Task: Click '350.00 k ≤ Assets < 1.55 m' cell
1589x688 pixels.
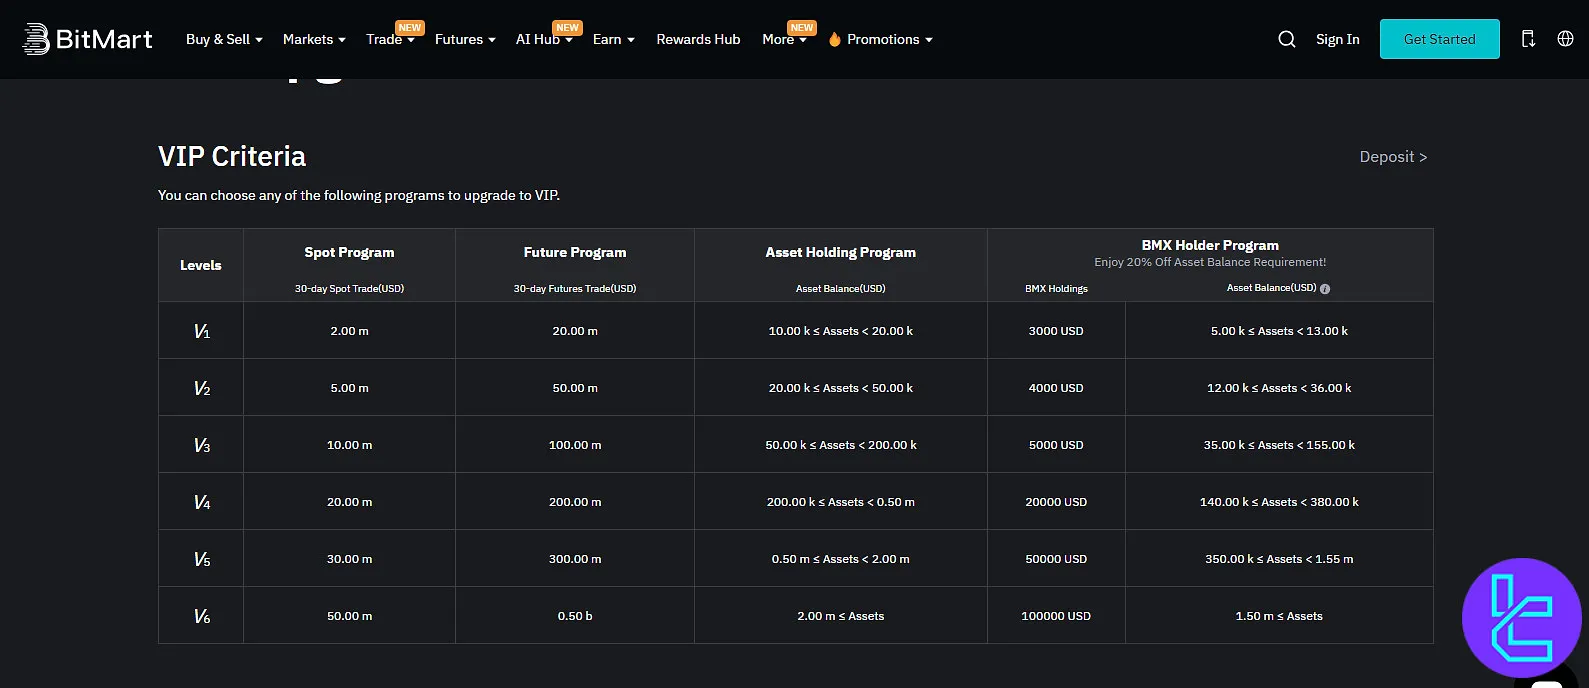Action: click(x=1279, y=559)
